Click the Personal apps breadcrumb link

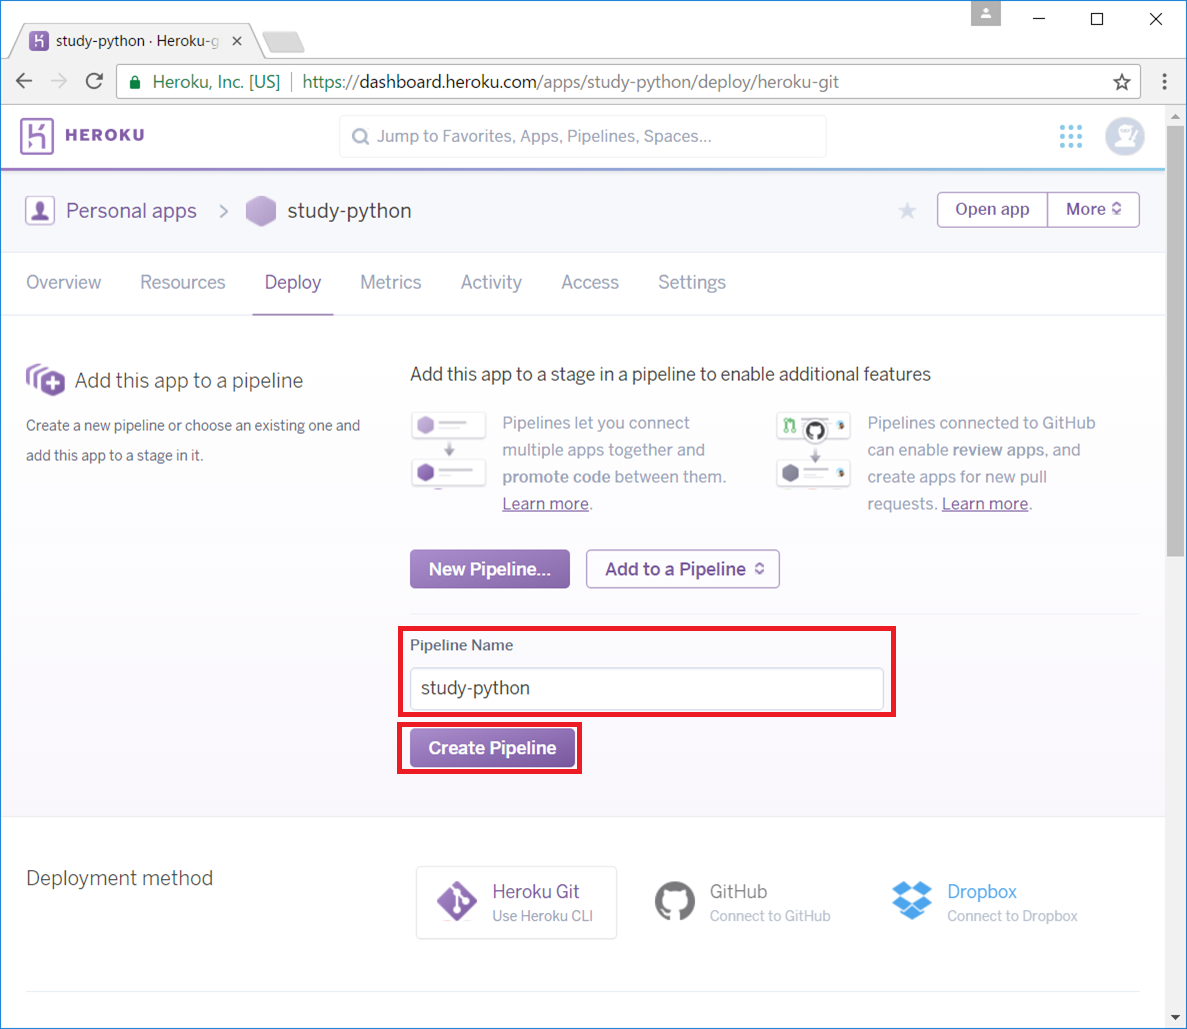(x=131, y=211)
